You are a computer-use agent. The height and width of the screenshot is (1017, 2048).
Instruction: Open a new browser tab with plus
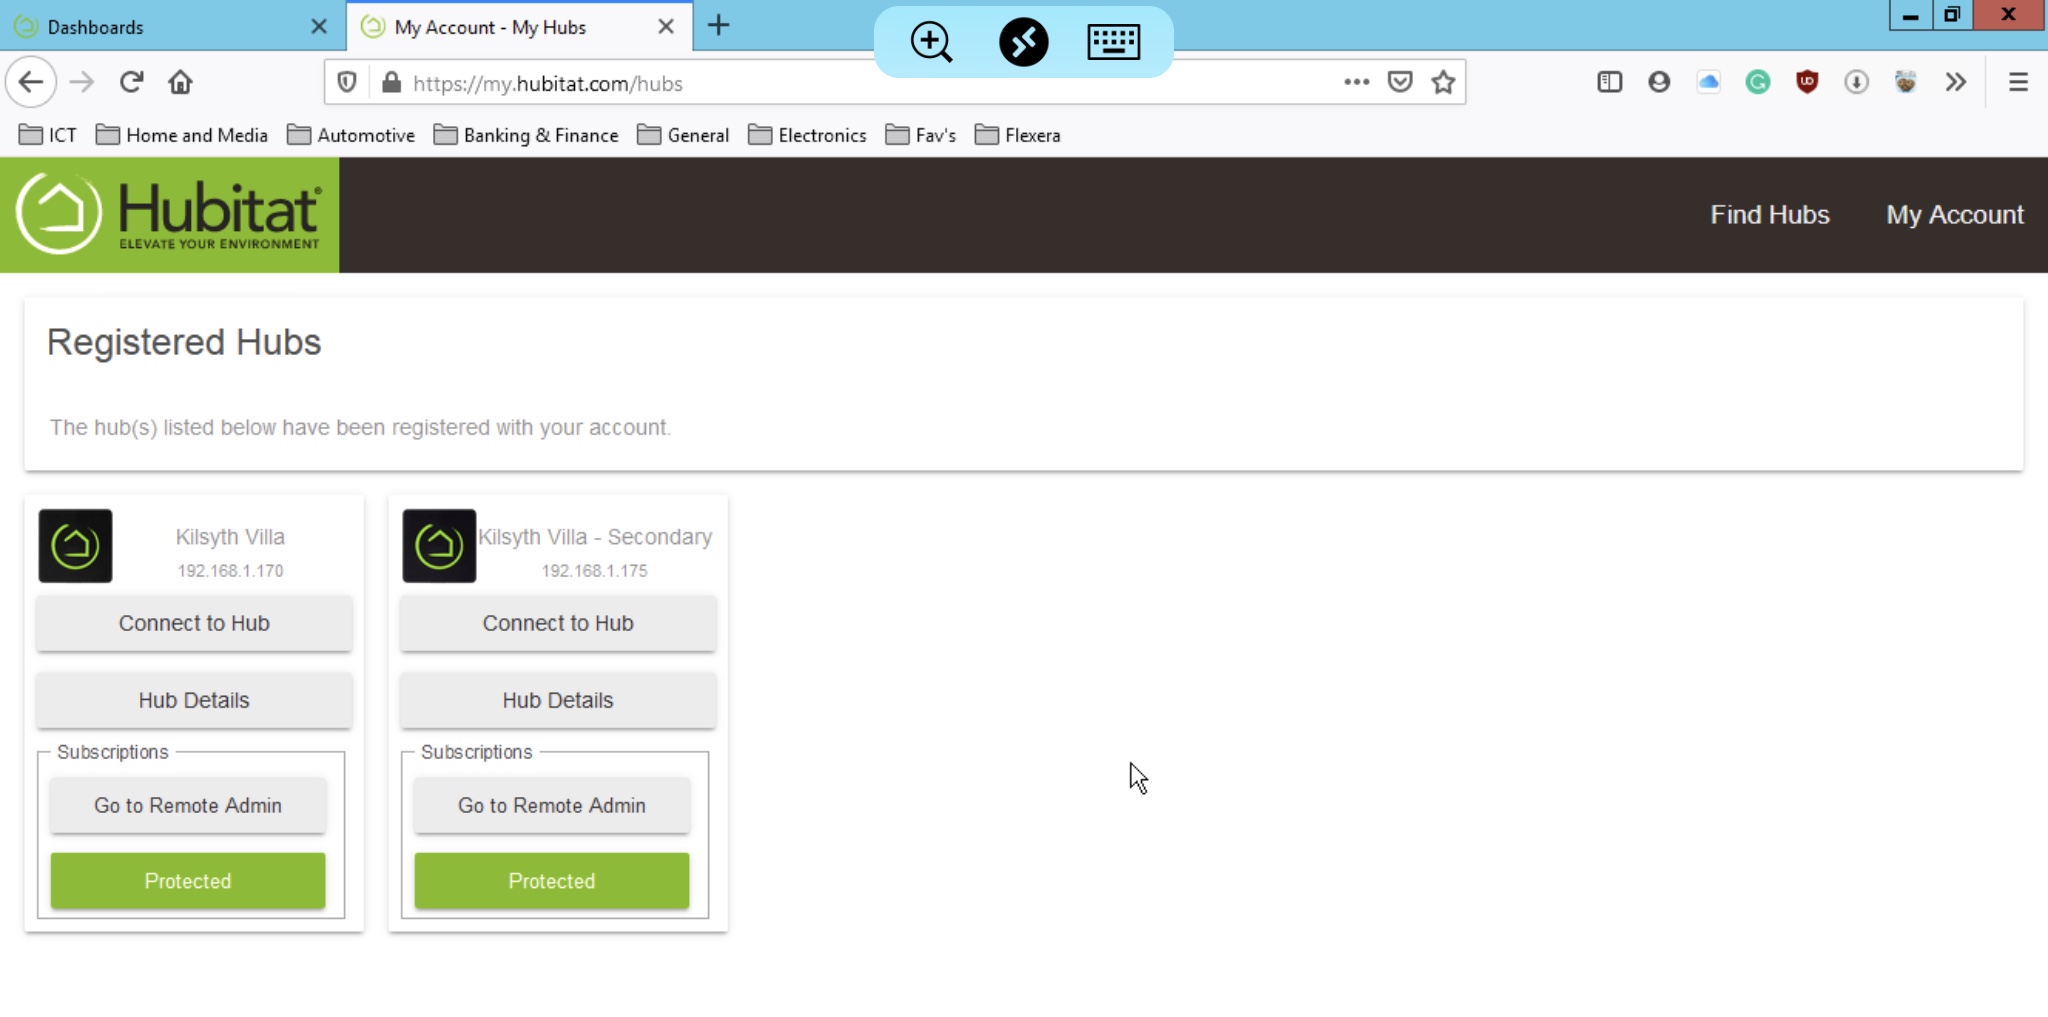718,26
